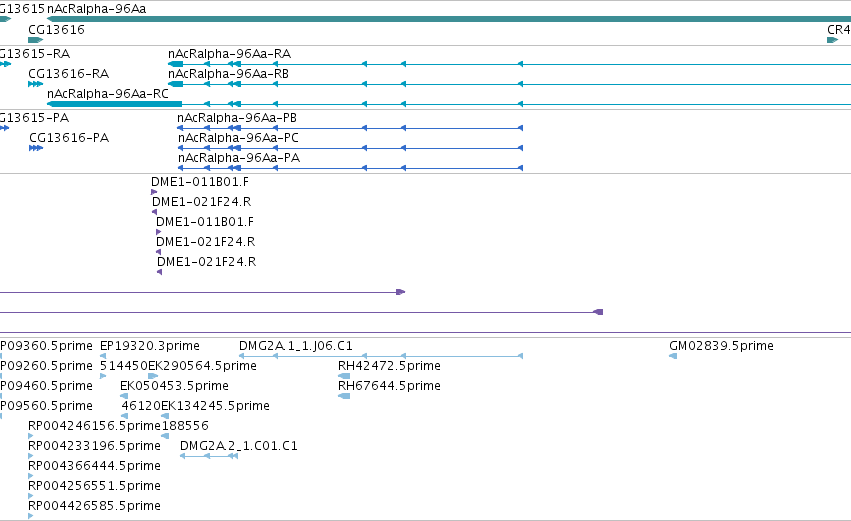Select the RP004426585.5prime label

(x=94, y=506)
